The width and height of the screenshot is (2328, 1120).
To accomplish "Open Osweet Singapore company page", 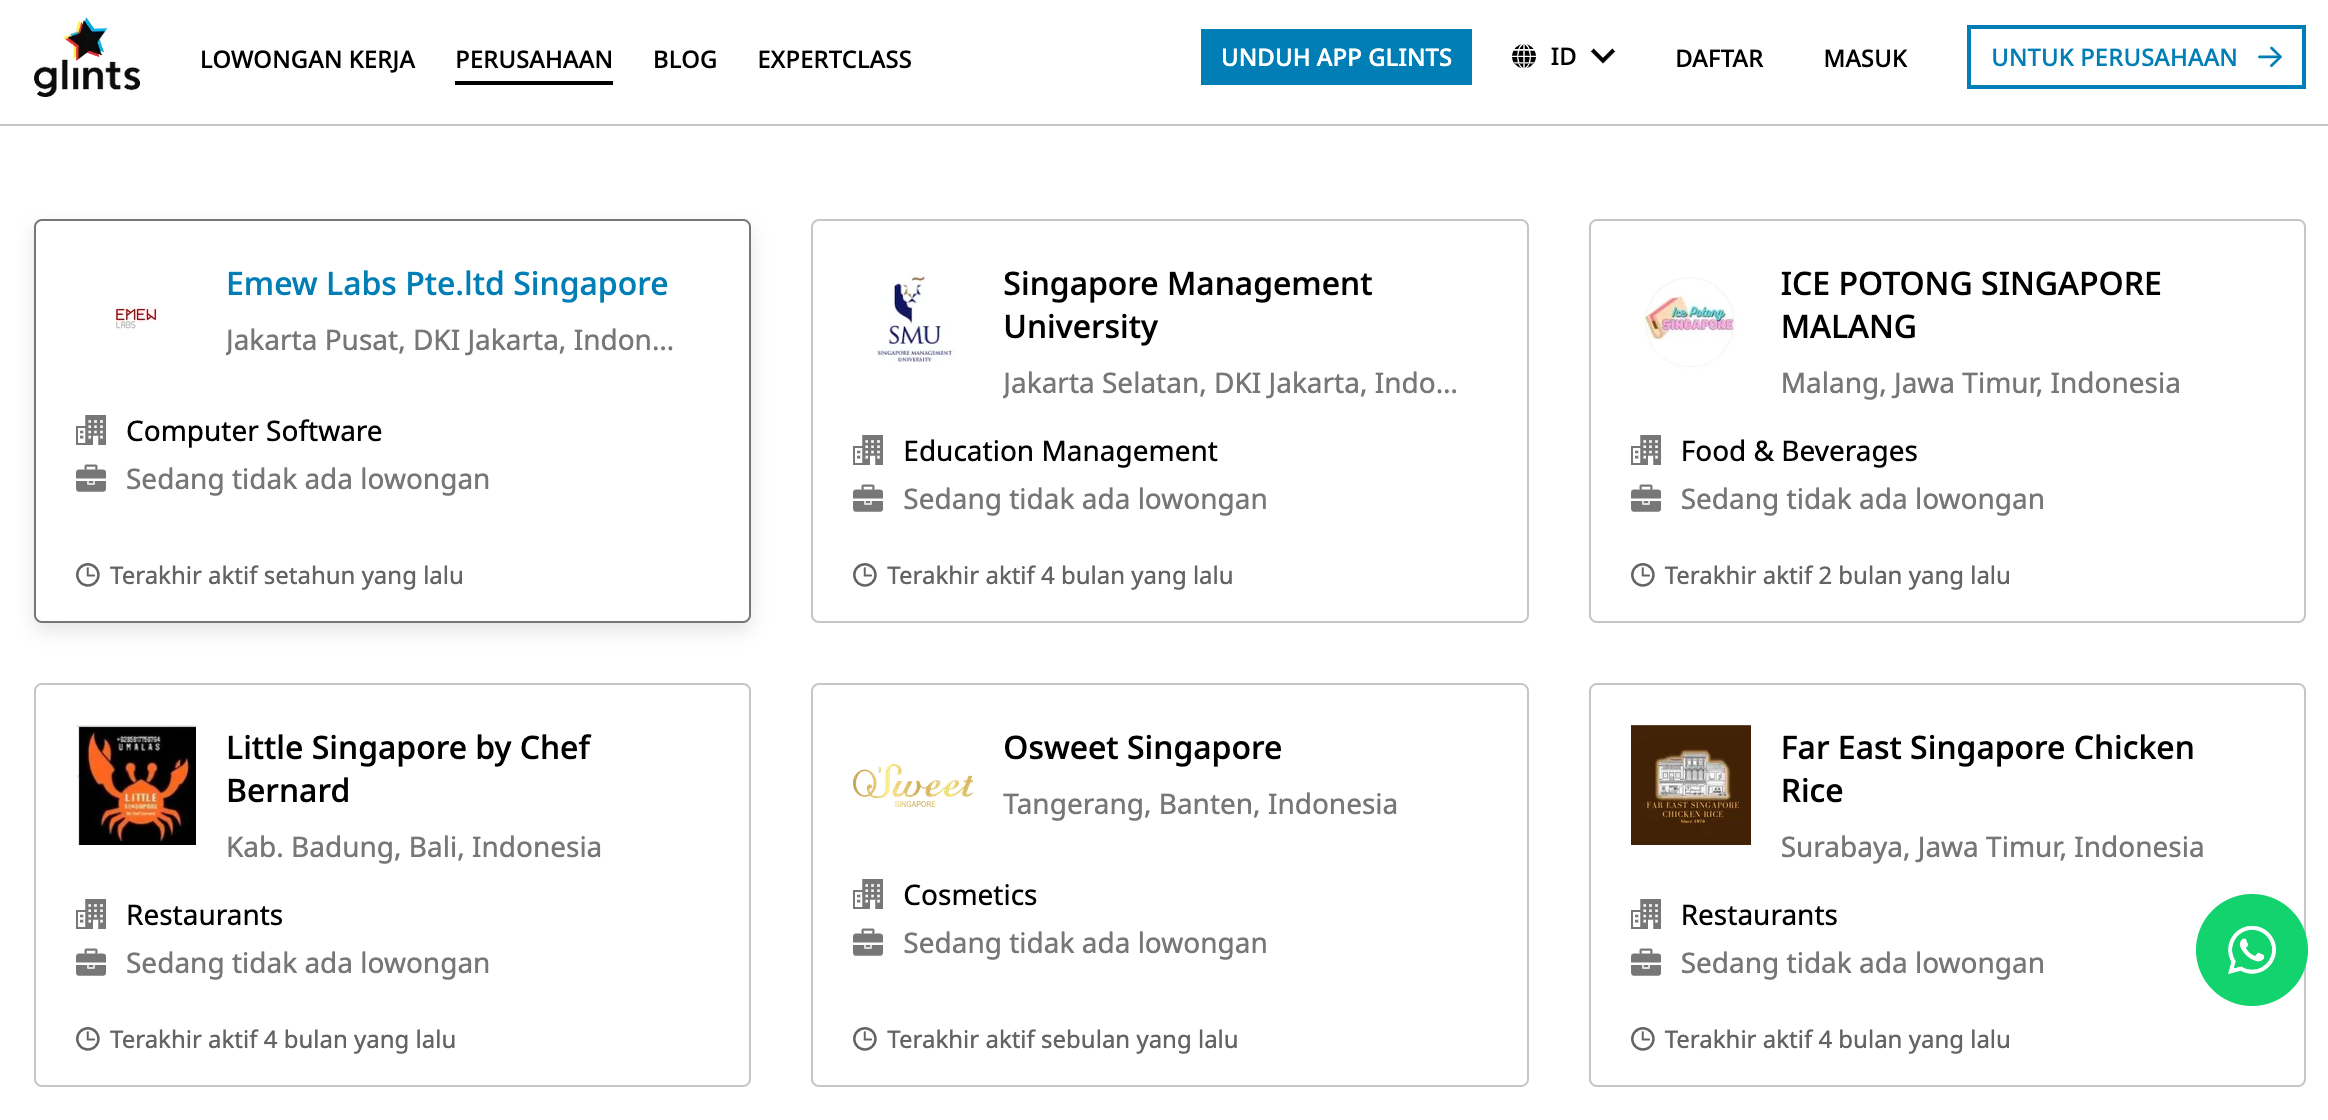I will pyautogui.click(x=1142, y=748).
